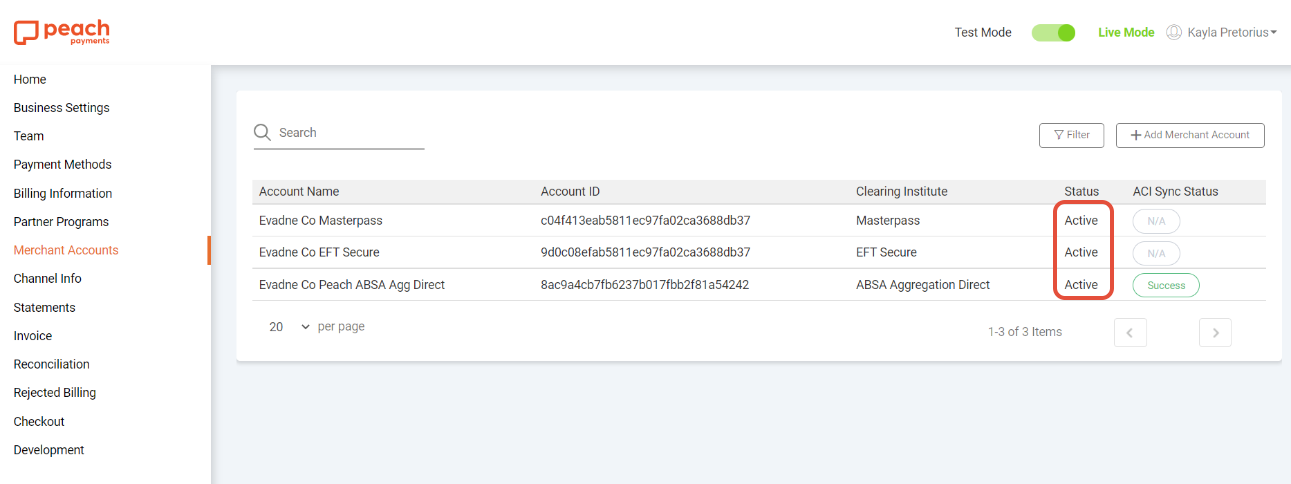Click EFT Secure clearing institute cell
Viewport: 1291px width, 484px height.
(886, 252)
